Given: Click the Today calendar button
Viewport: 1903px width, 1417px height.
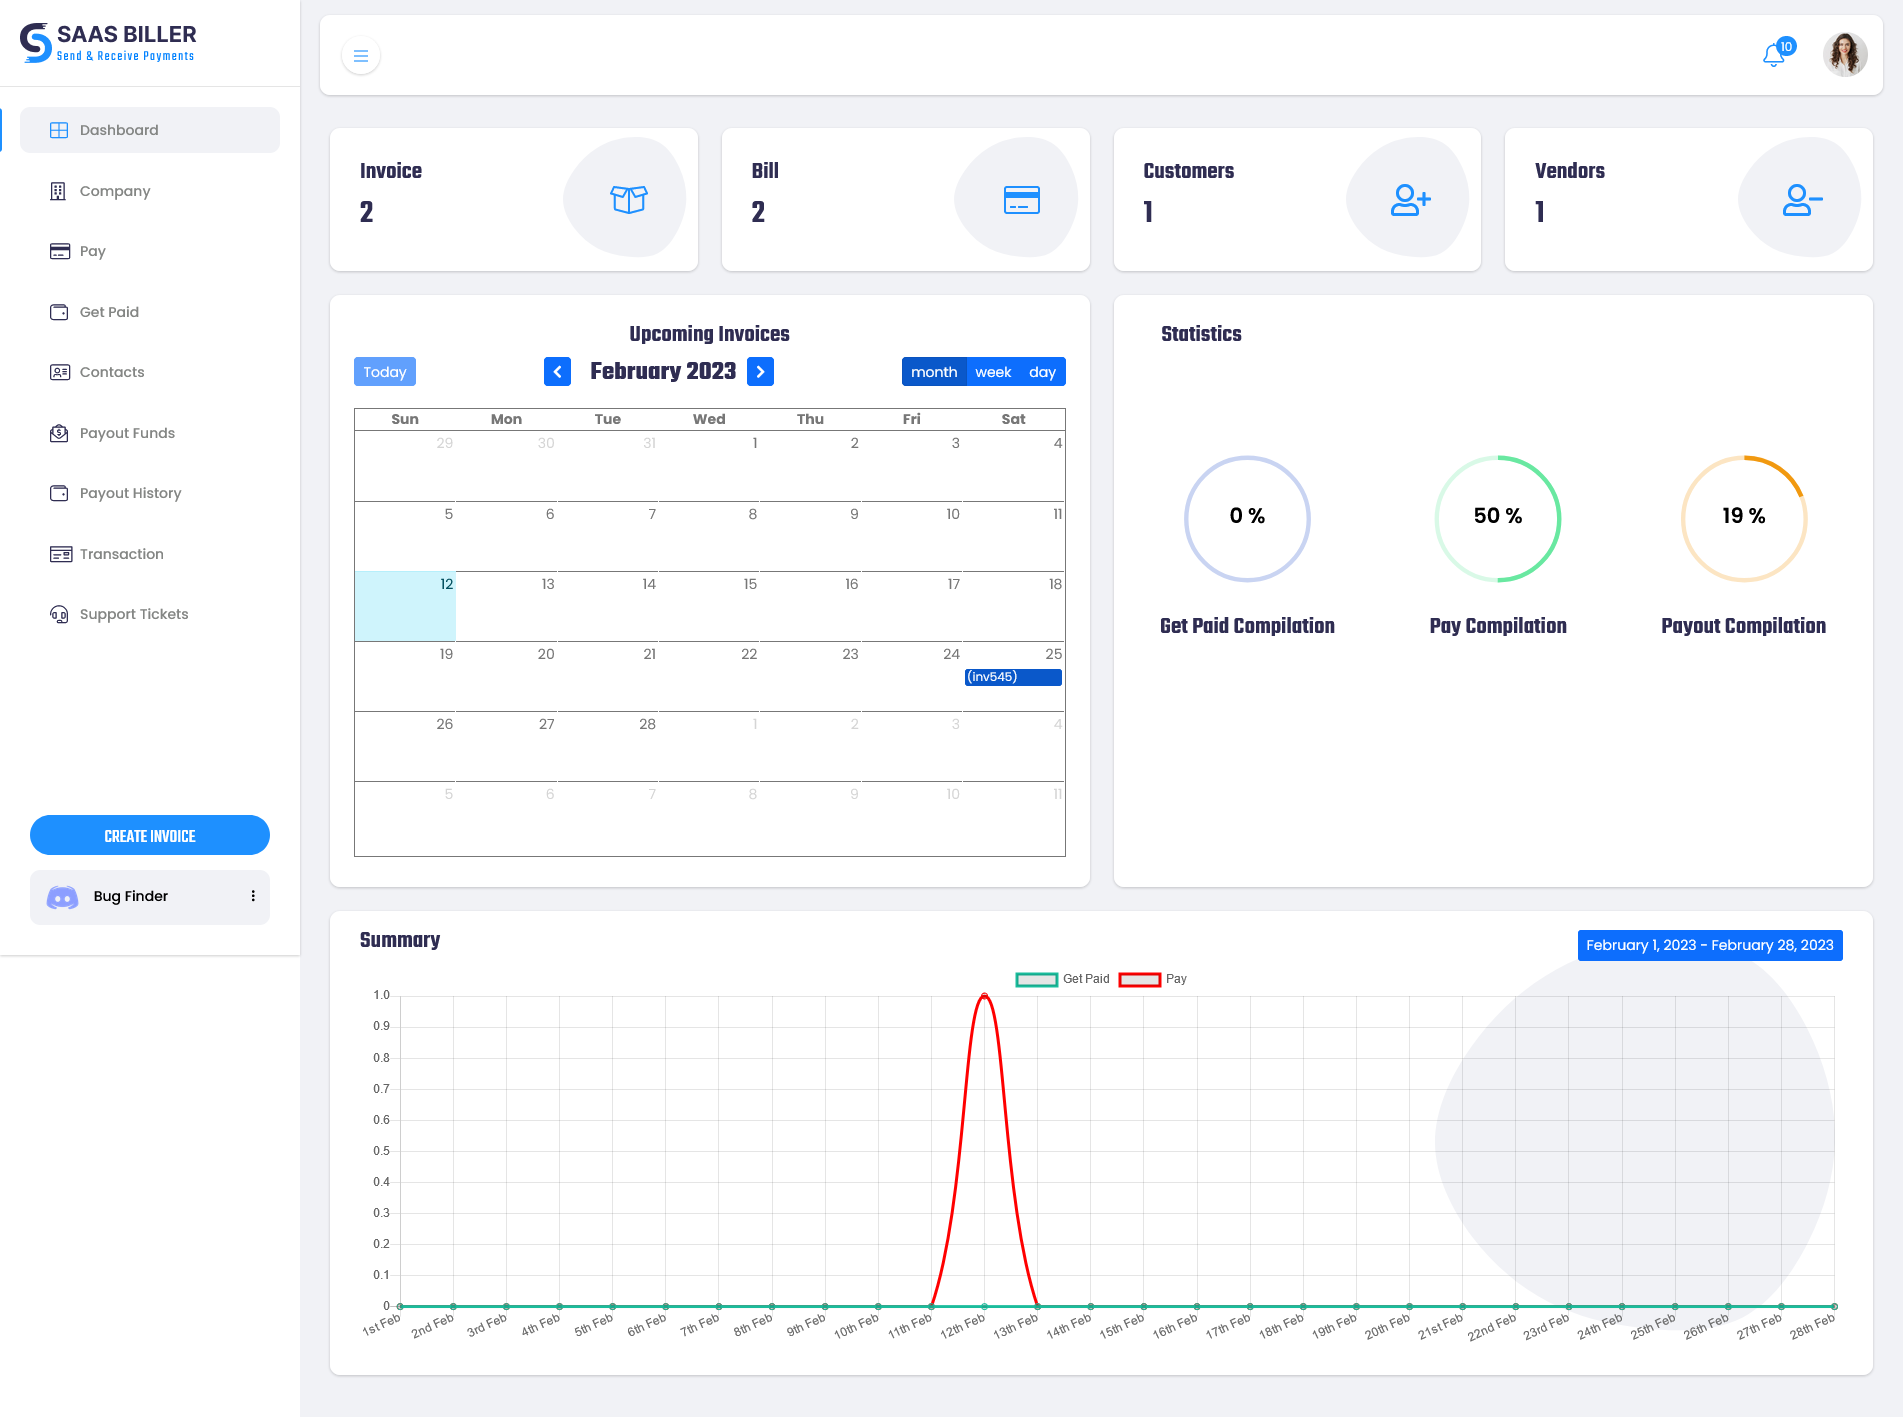Looking at the screenshot, I should [x=385, y=372].
